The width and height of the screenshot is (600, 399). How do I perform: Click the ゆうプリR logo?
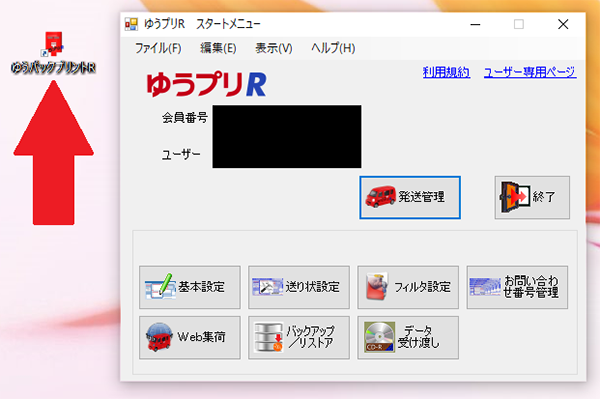[x=206, y=84]
